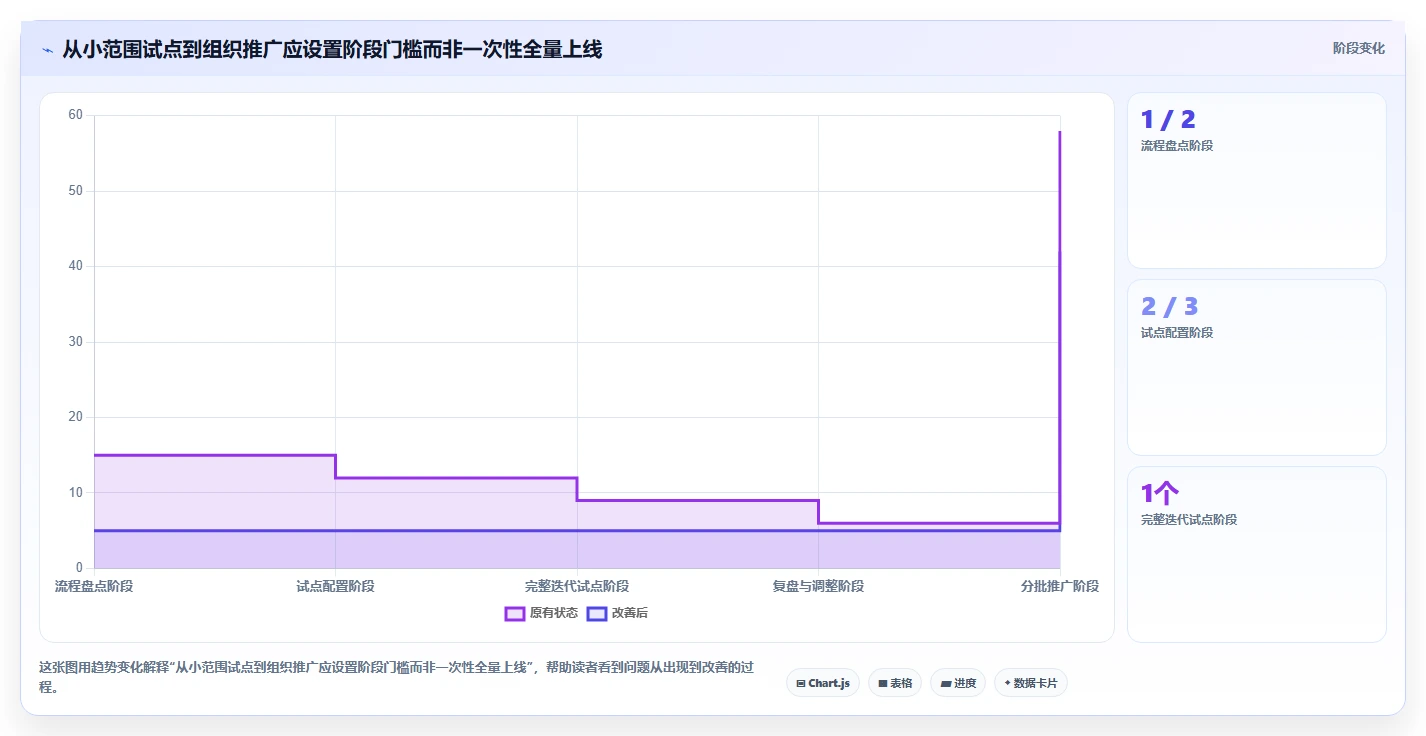Open the 1 / 2 流程盘点阶段 card
1426x736 pixels.
pos(1257,181)
